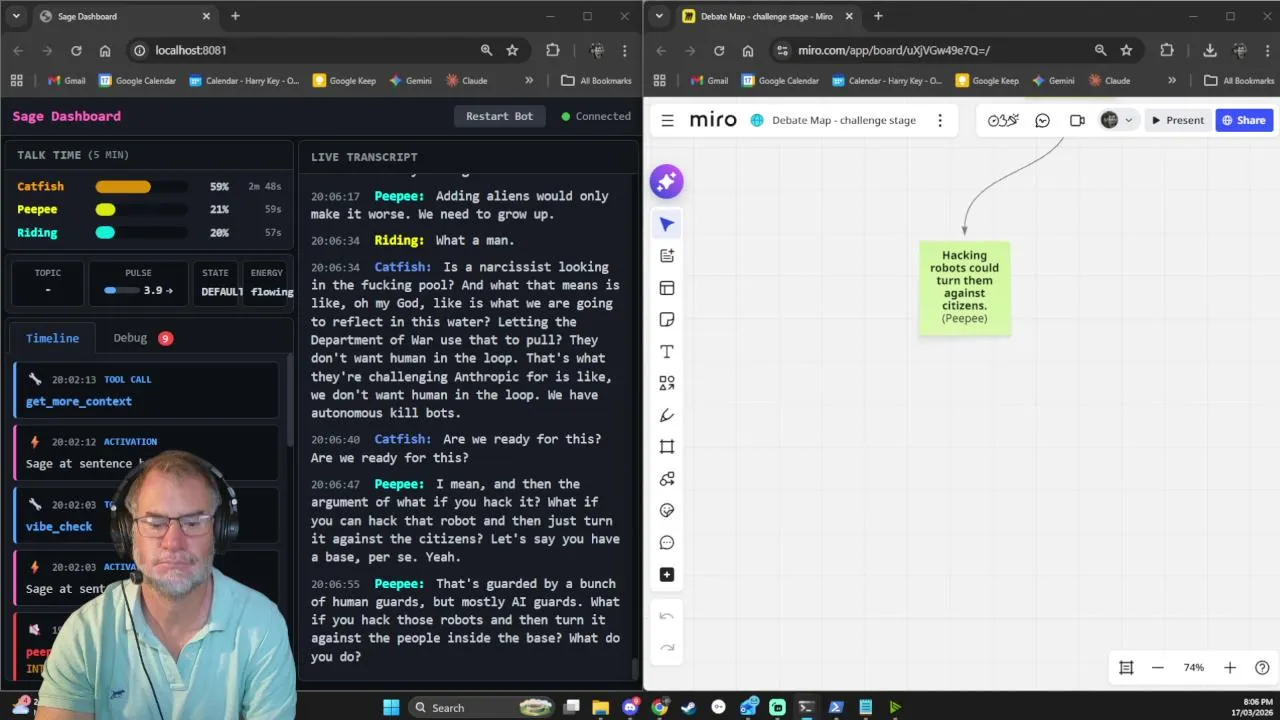1280x720 pixels.
Task: Click the Restart Bot button
Action: click(x=499, y=116)
